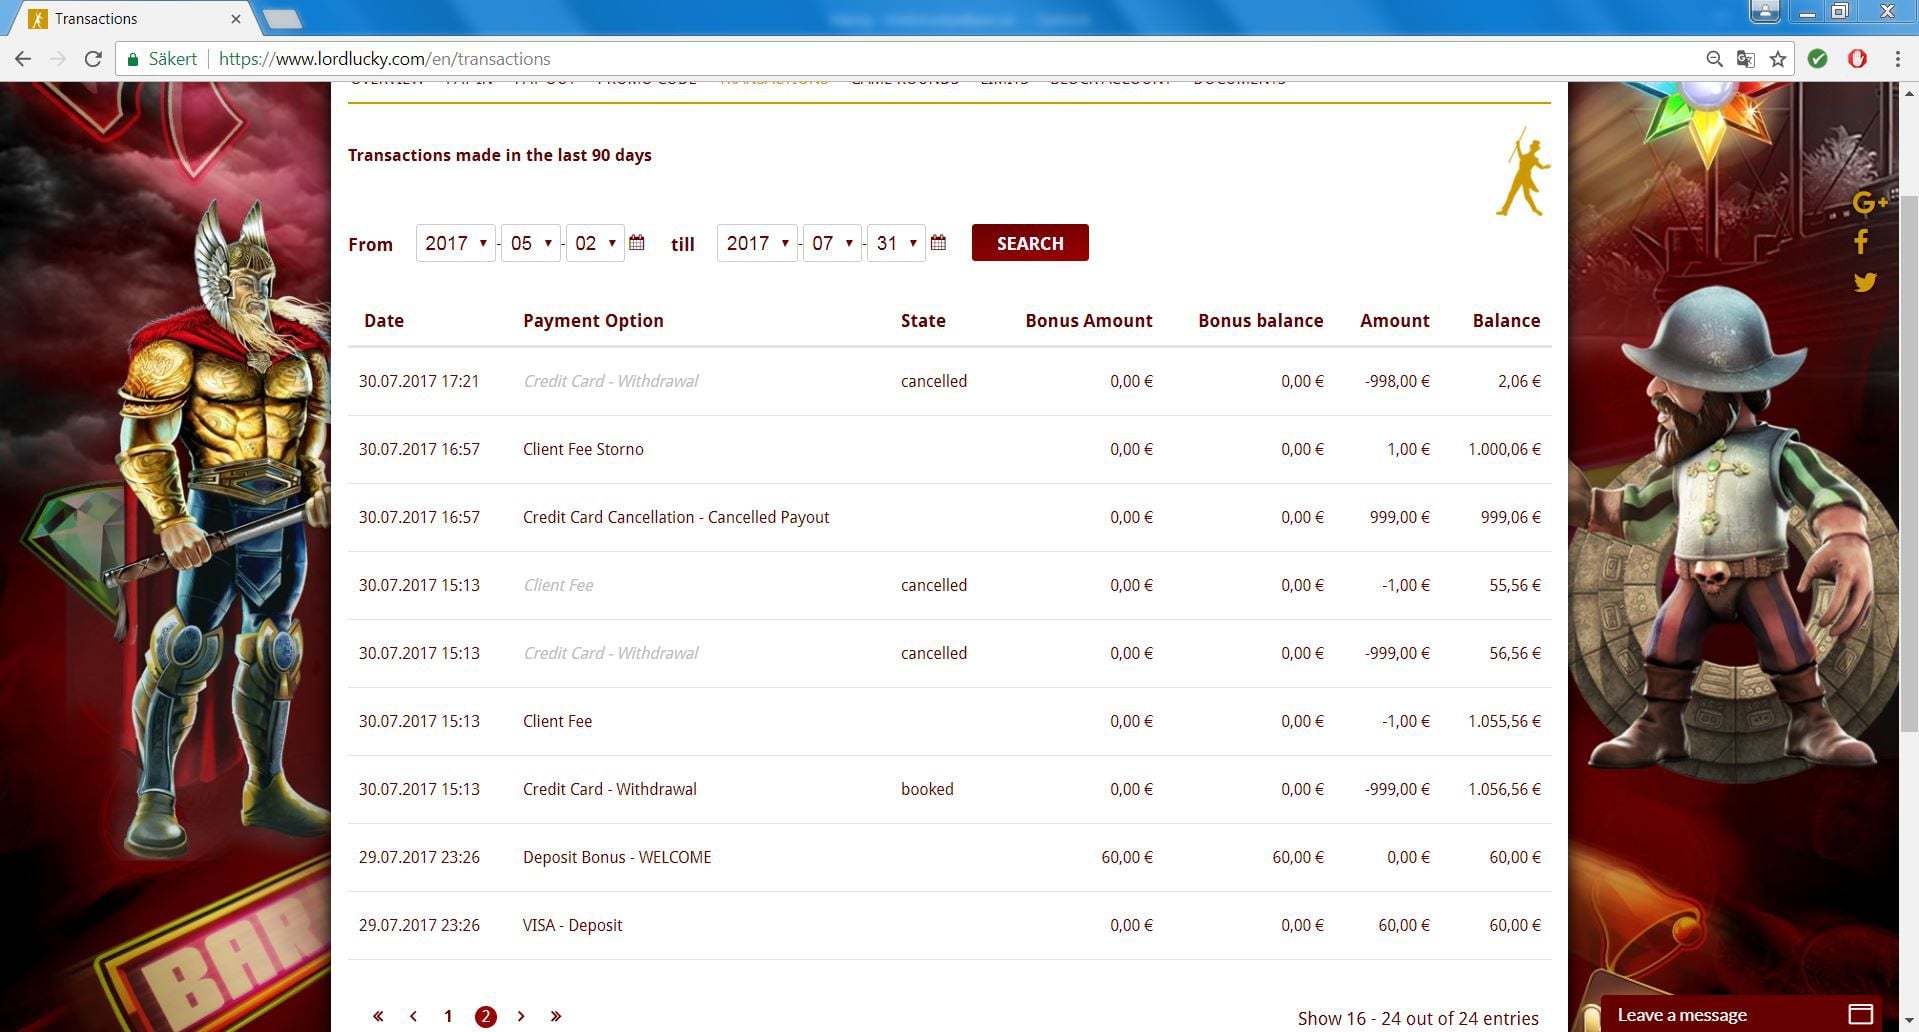Click the 'booked' state cell
The width and height of the screenshot is (1919, 1032).
(x=927, y=789)
